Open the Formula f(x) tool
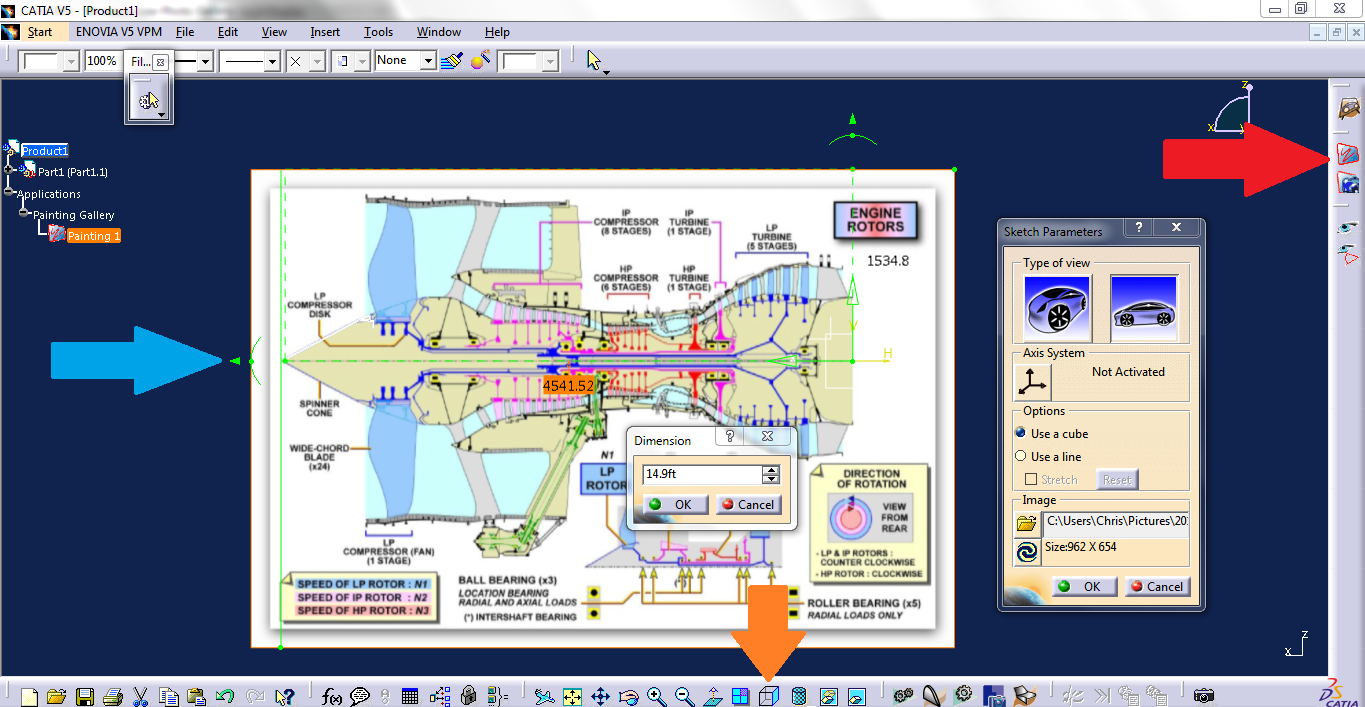 tap(333, 696)
